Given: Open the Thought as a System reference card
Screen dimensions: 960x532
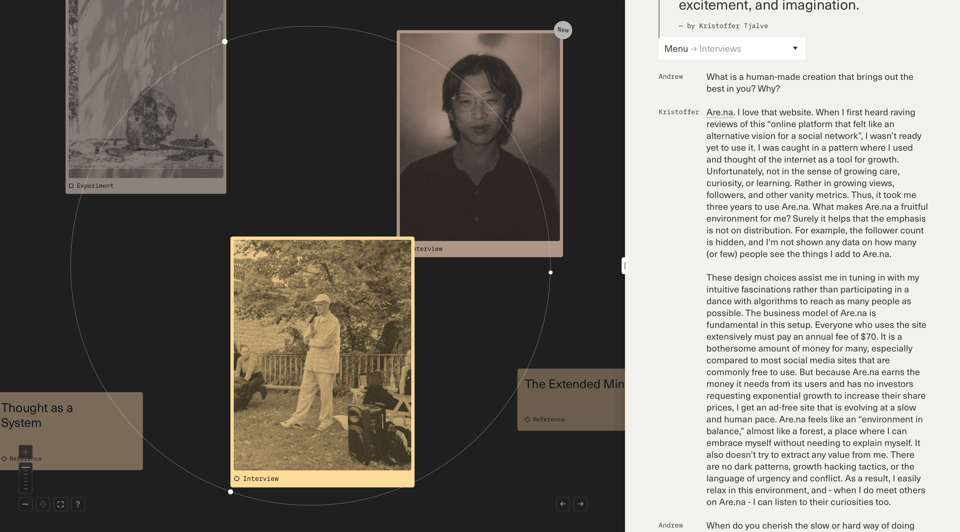Looking at the screenshot, I should click(70, 425).
